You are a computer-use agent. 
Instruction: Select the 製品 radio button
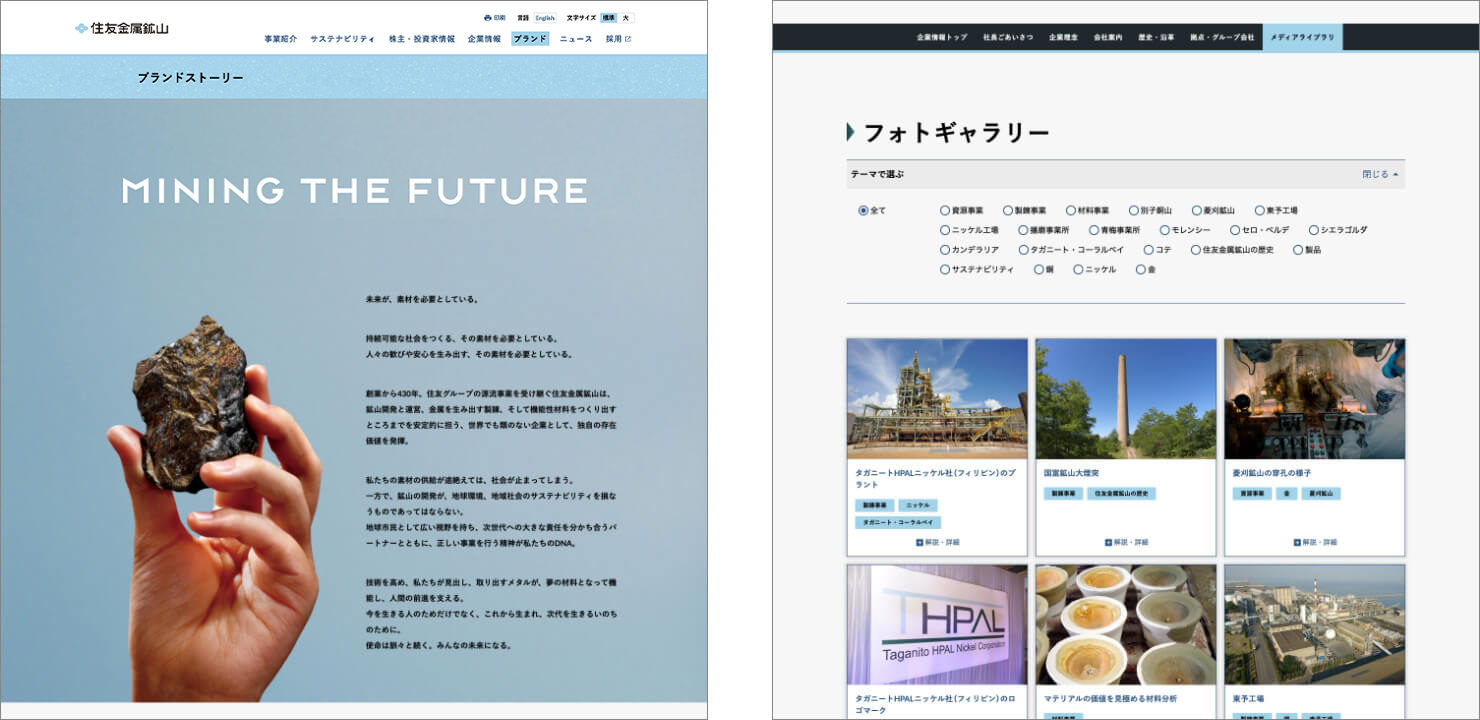tap(1298, 250)
